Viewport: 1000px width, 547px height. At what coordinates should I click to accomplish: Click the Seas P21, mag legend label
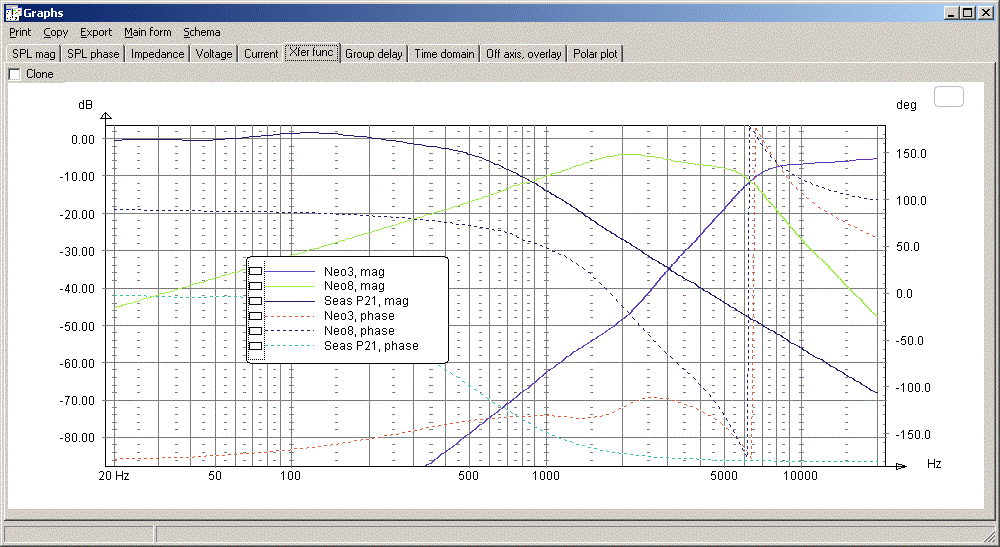click(x=366, y=301)
